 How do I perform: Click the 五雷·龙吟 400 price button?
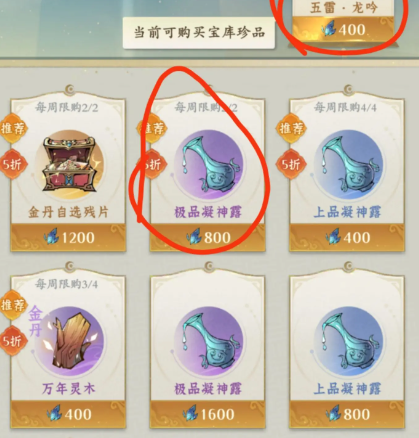[x=344, y=30]
